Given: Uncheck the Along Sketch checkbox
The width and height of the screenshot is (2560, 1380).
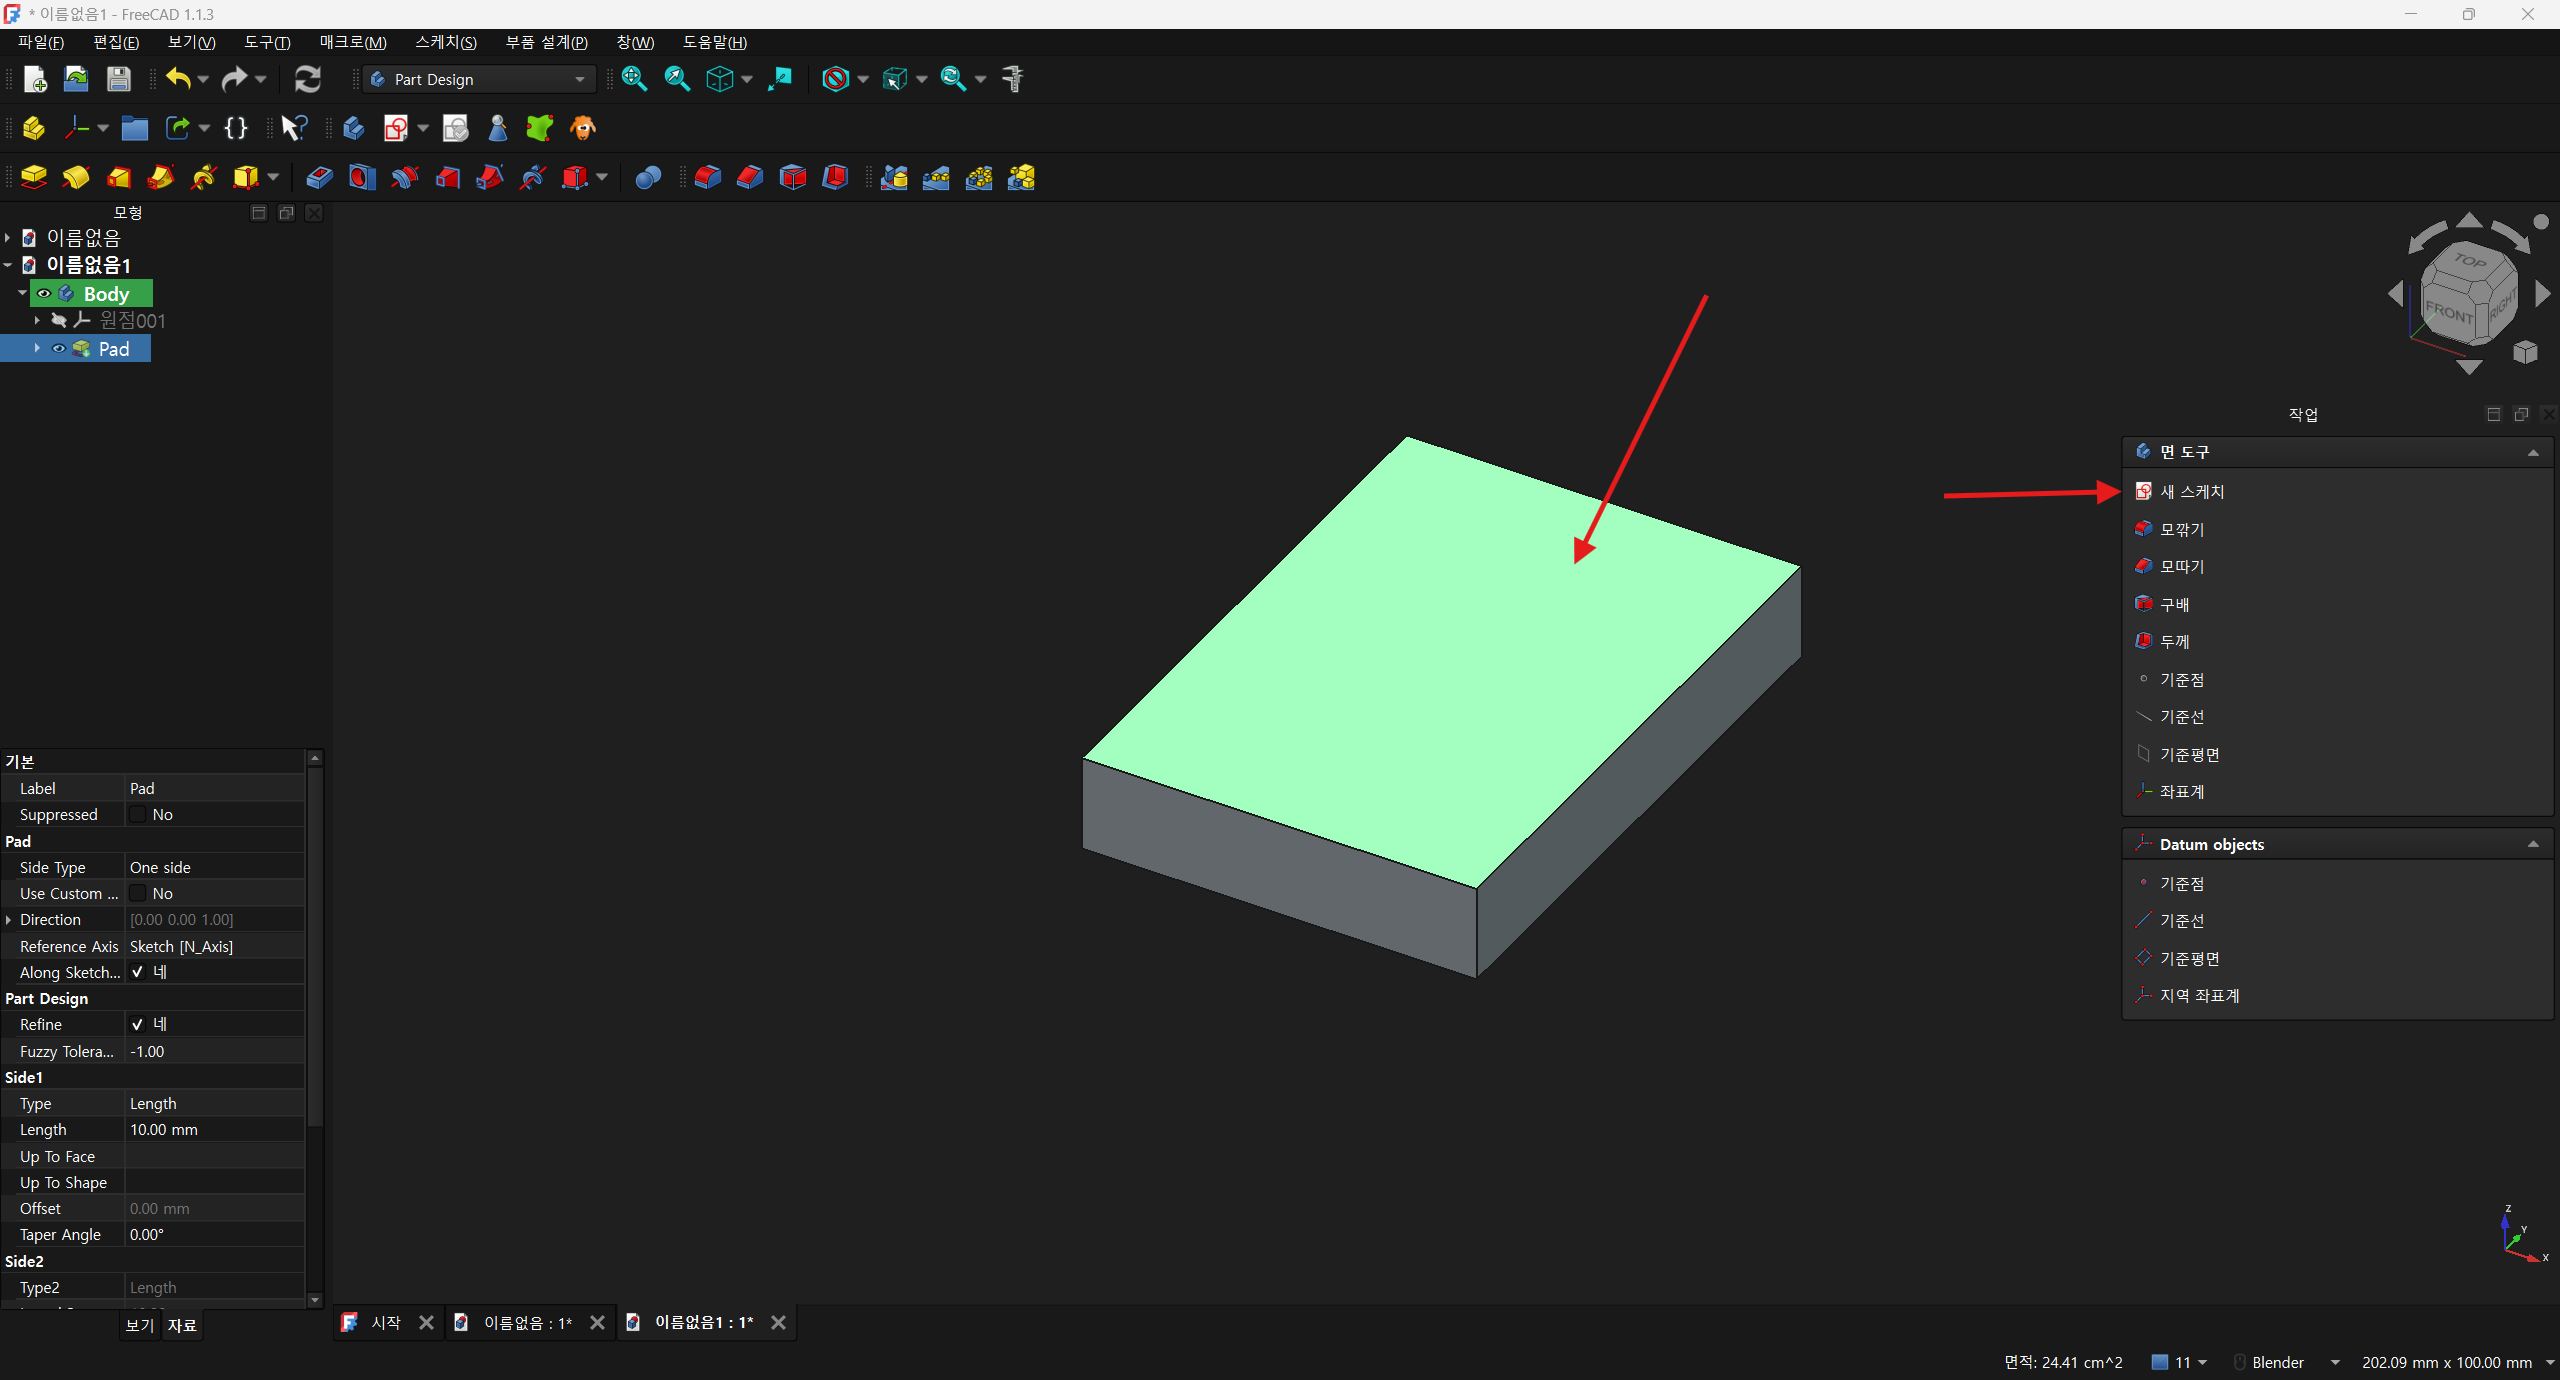Looking at the screenshot, I should 138,972.
